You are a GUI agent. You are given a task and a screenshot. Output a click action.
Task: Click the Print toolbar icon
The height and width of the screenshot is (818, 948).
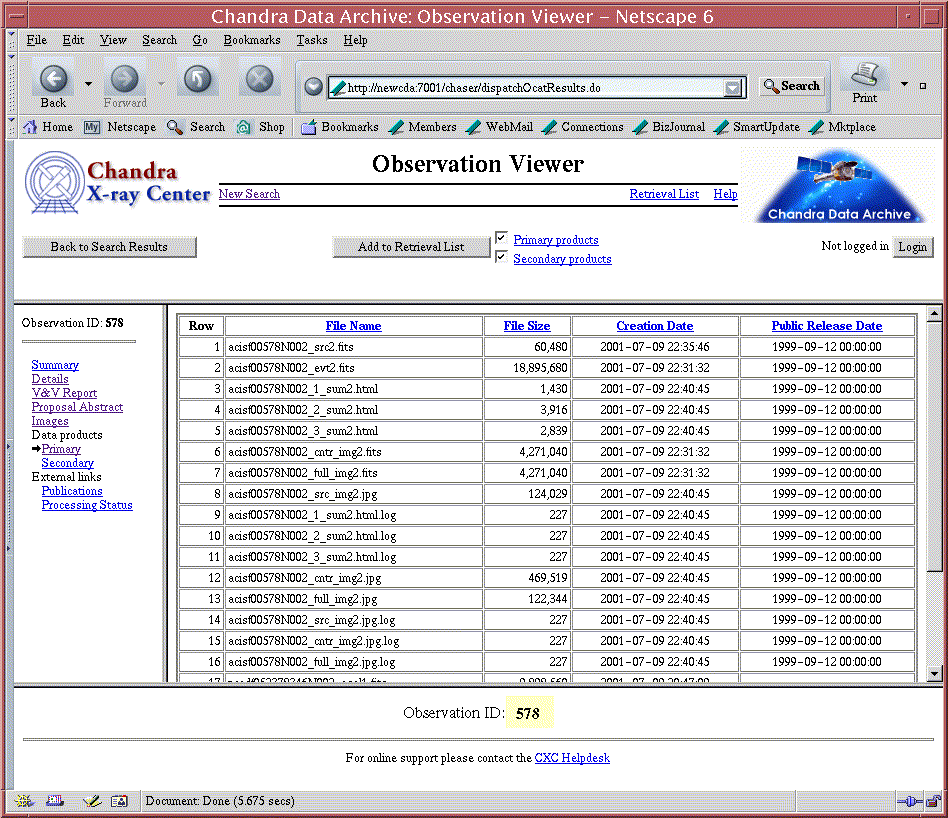[x=865, y=76]
